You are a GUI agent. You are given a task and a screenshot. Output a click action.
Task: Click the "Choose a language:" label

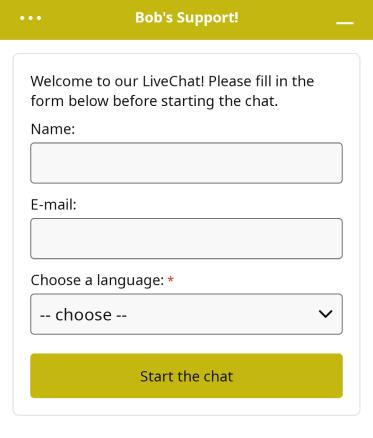coord(97,280)
